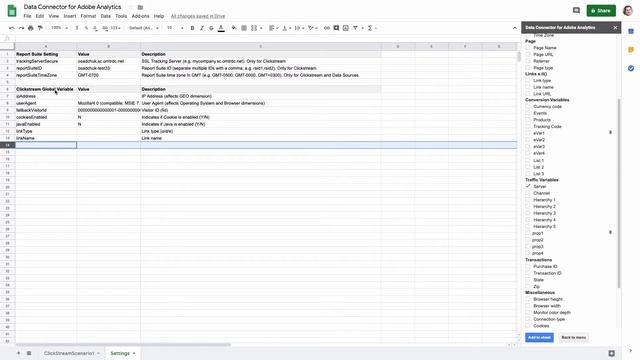The height and width of the screenshot is (360, 640).
Task: Open the horizontal align dropdown
Action: coord(273,28)
